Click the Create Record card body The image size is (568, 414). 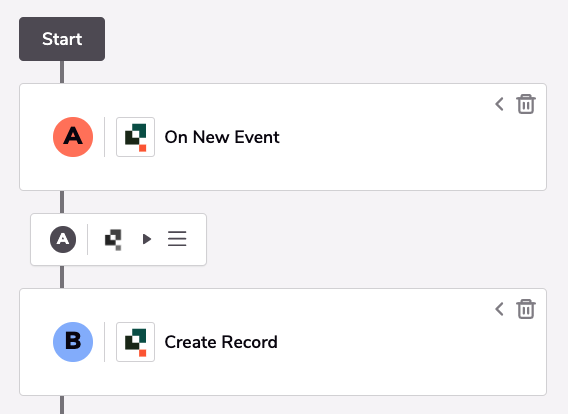283,342
